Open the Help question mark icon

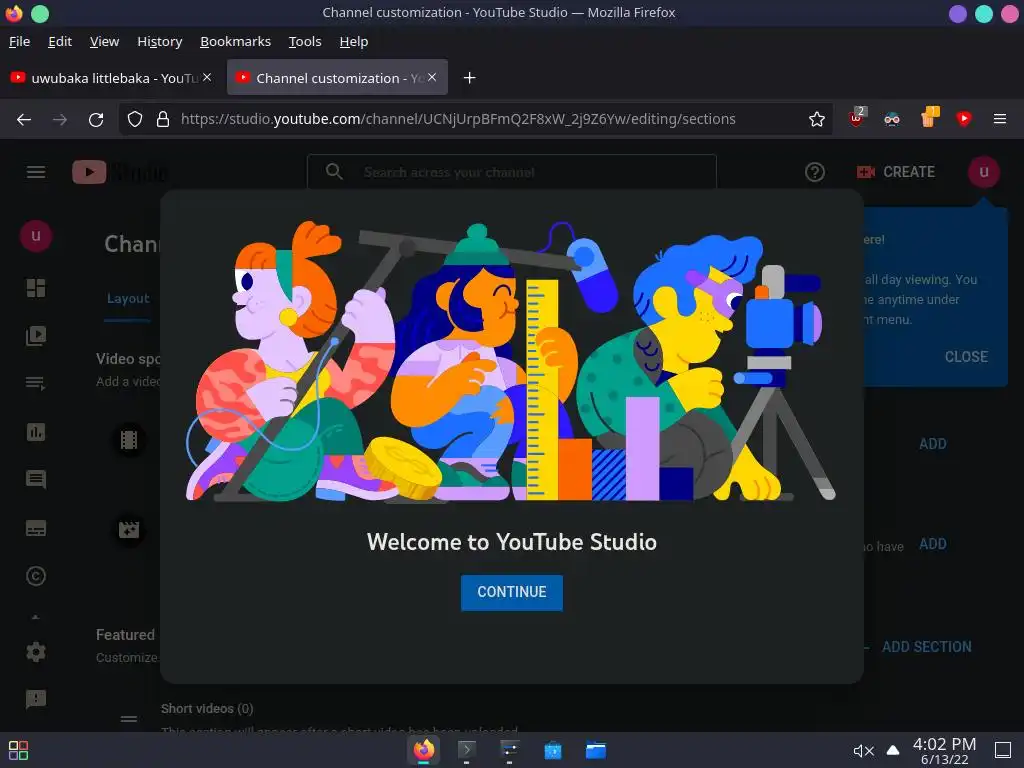point(814,172)
